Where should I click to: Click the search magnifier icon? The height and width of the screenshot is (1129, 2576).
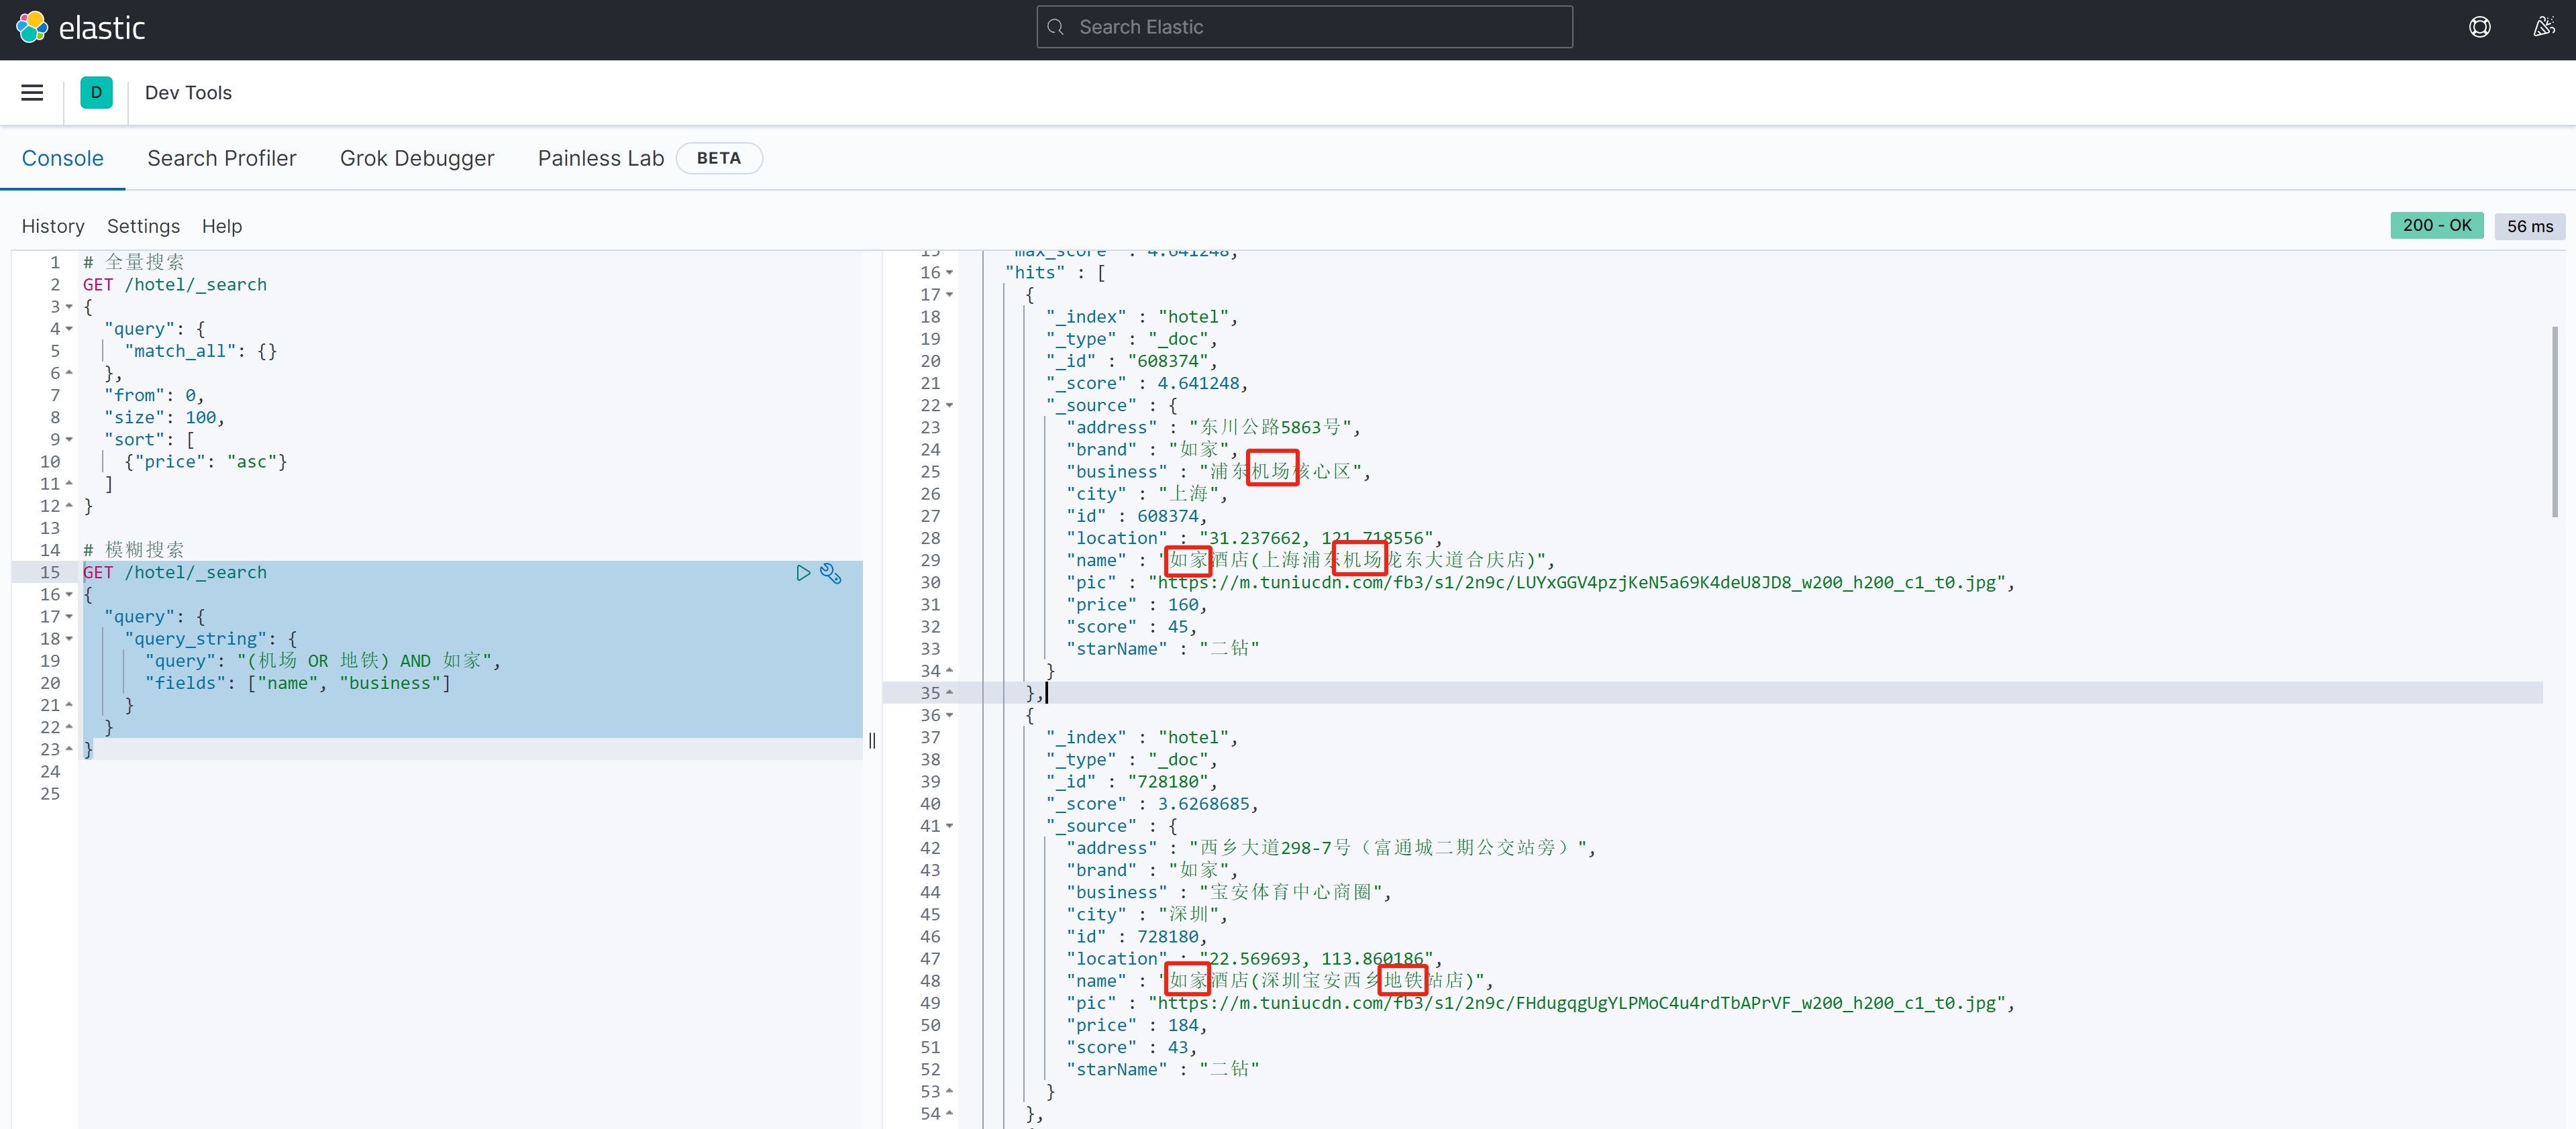click(1056, 27)
